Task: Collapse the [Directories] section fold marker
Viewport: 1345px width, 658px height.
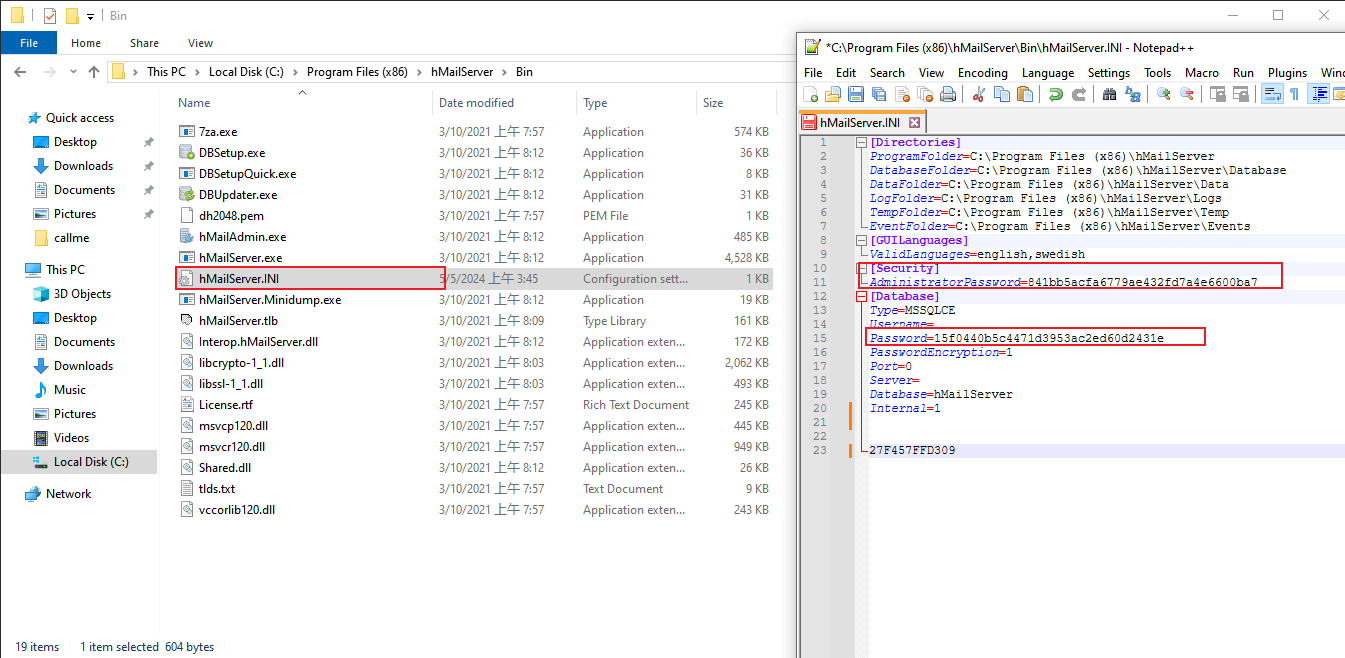Action: 862,143
